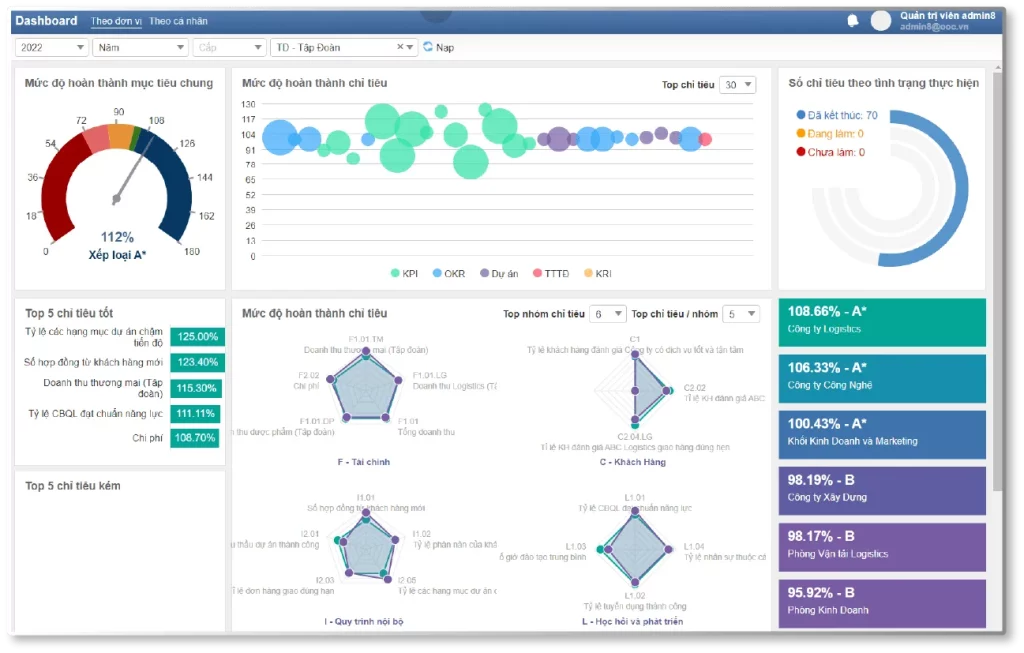Toggle TTTĐ legend marker
Screen dimensions: 1024x653
click(x=537, y=273)
